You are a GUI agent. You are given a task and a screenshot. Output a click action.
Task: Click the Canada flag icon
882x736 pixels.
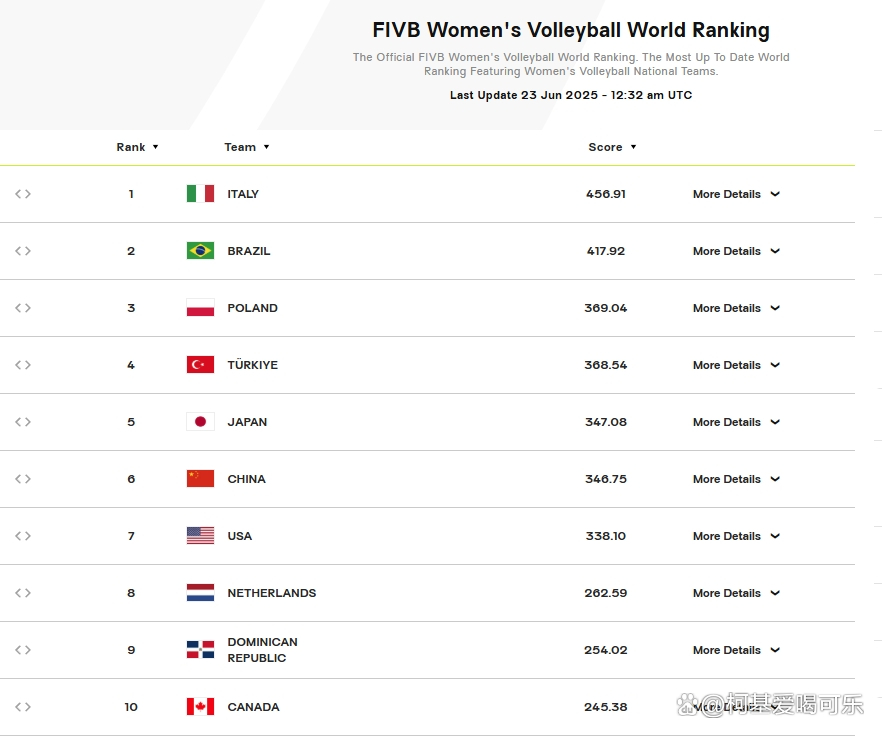200,707
